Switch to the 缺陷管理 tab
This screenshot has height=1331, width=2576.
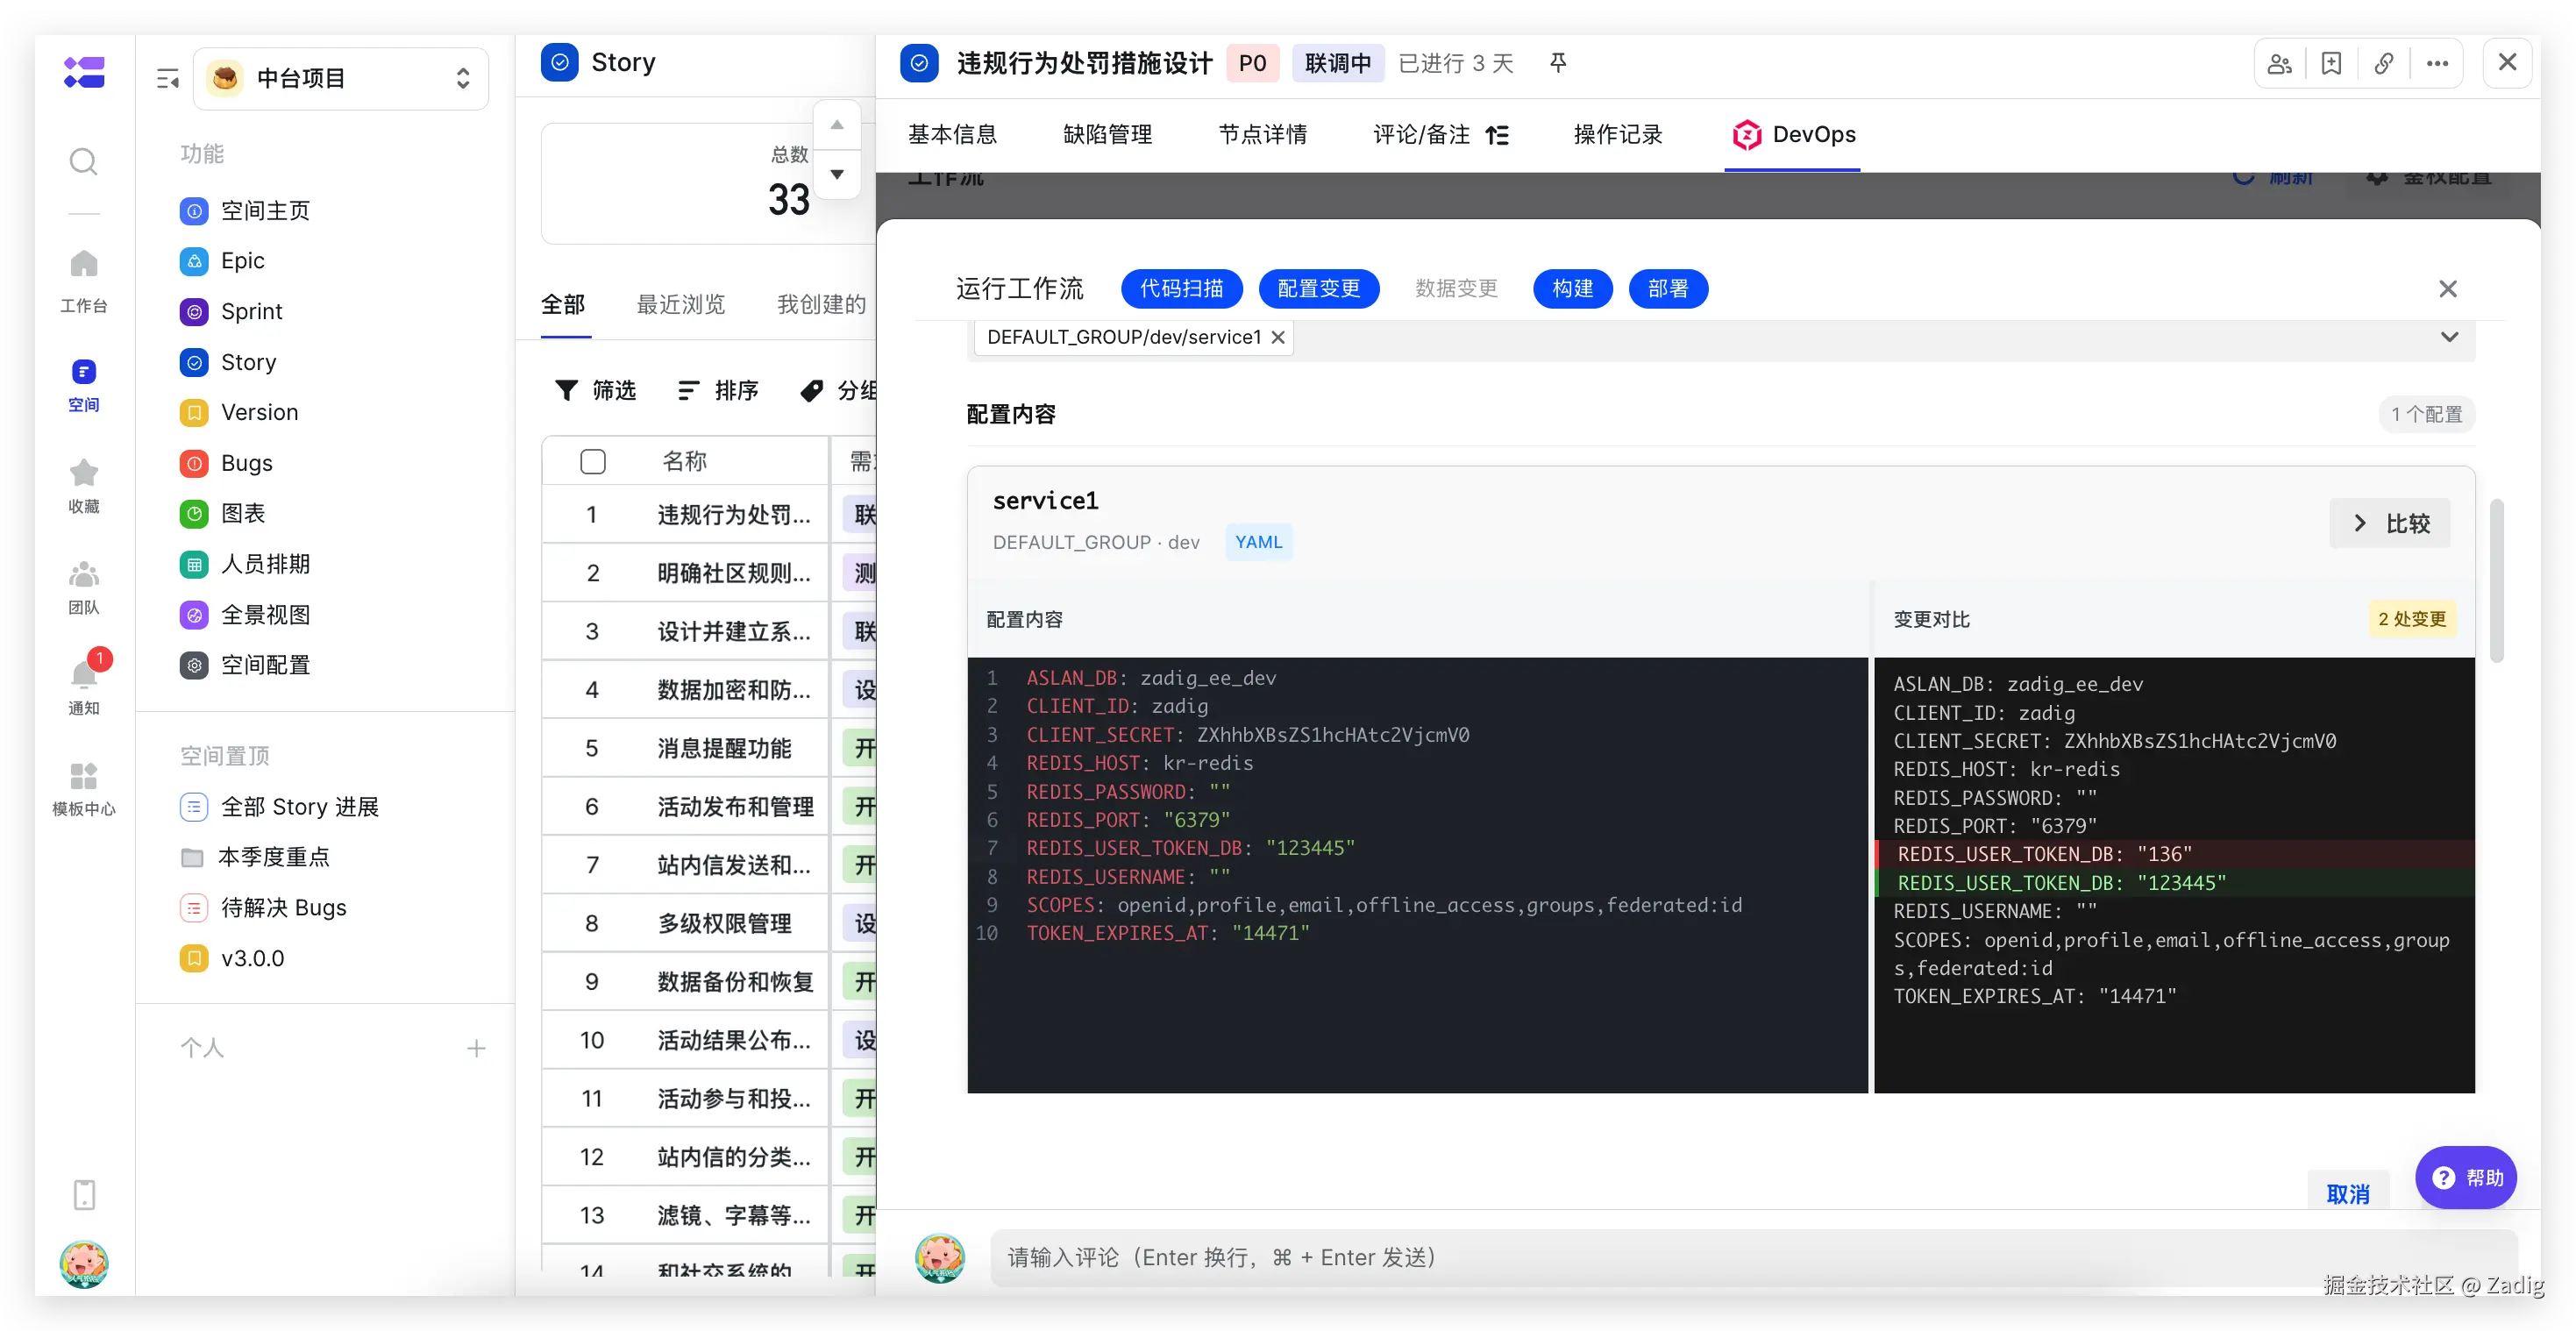pos(1107,135)
